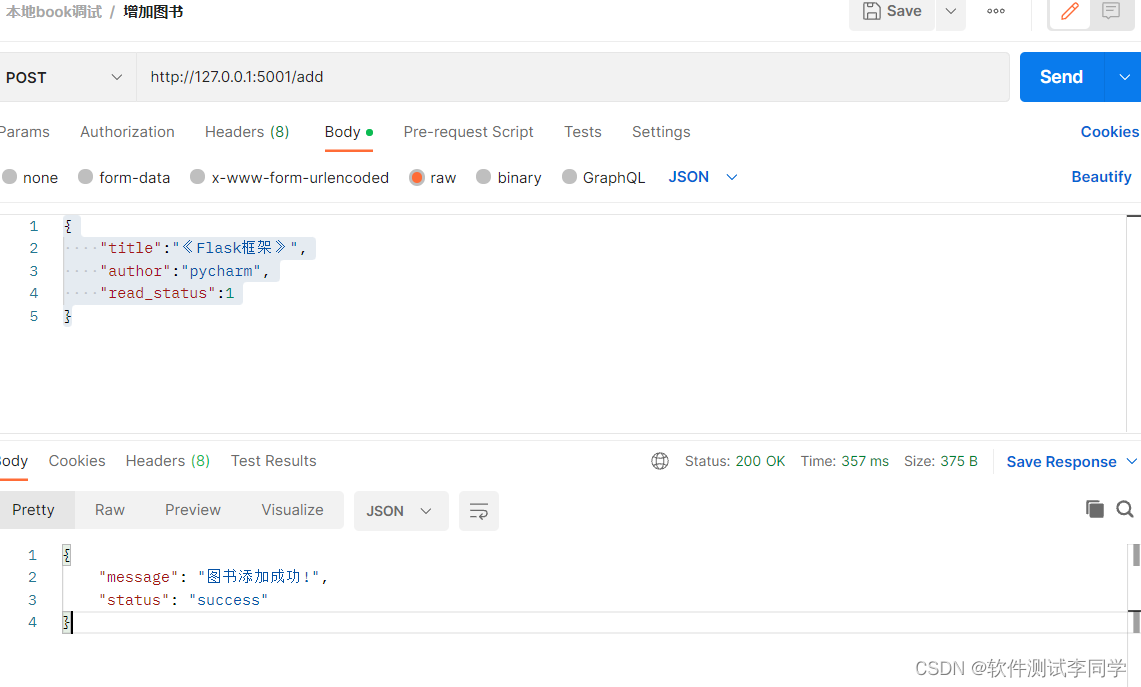Click the "message" line in response
The width and height of the screenshot is (1141, 687).
tap(213, 577)
